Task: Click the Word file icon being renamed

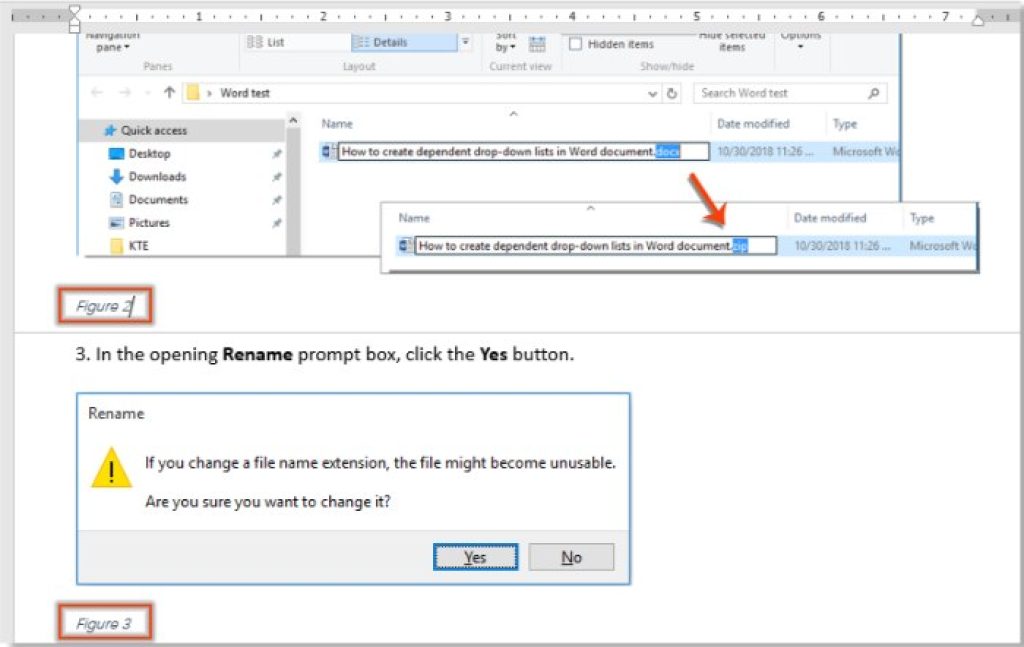Action: pos(327,151)
